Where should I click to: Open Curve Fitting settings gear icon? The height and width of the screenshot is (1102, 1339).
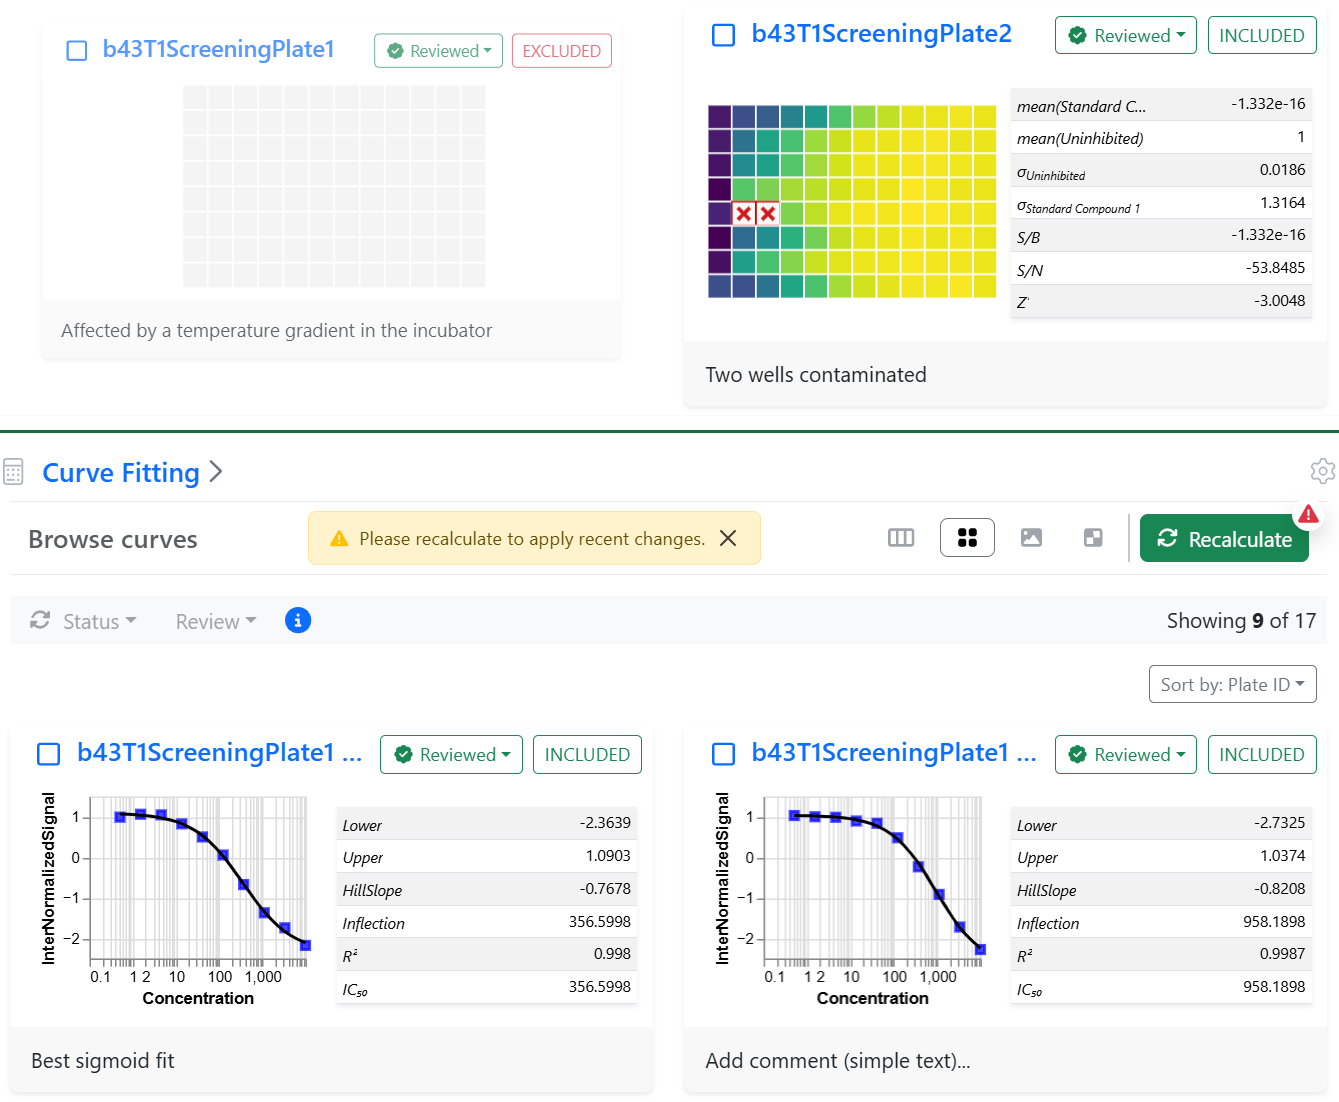[x=1322, y=471]
